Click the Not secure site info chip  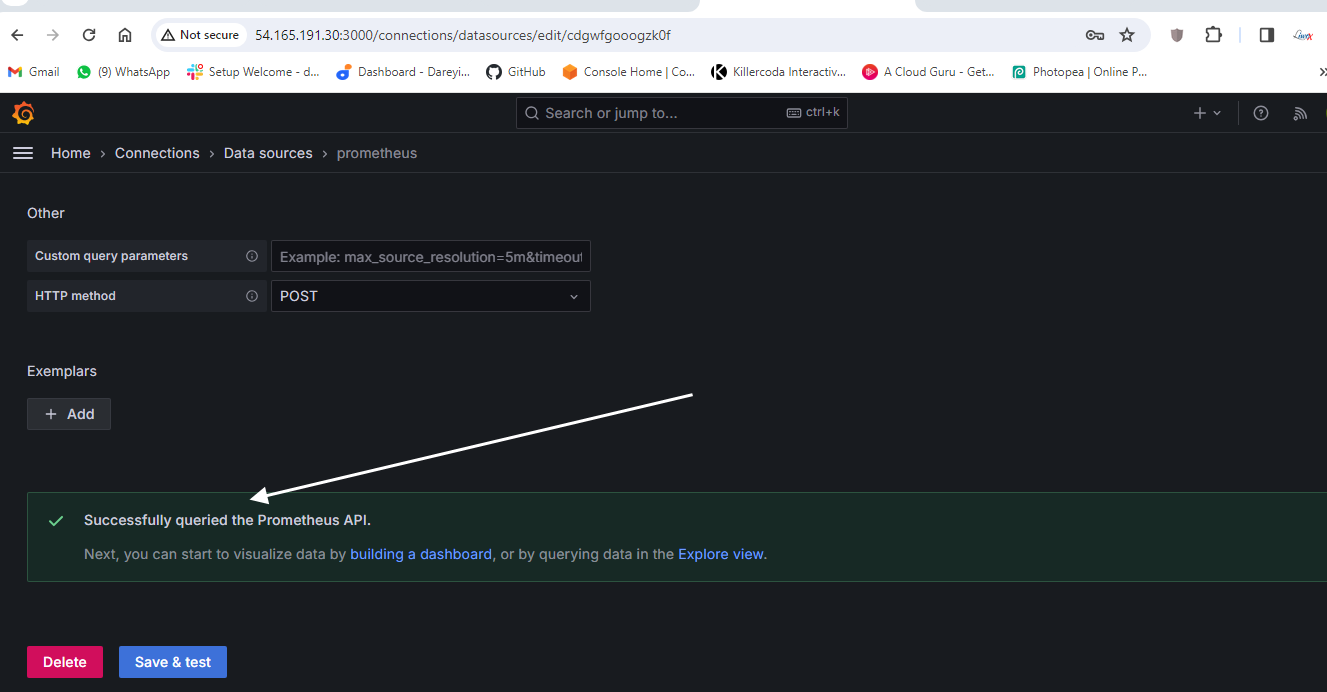199,35
